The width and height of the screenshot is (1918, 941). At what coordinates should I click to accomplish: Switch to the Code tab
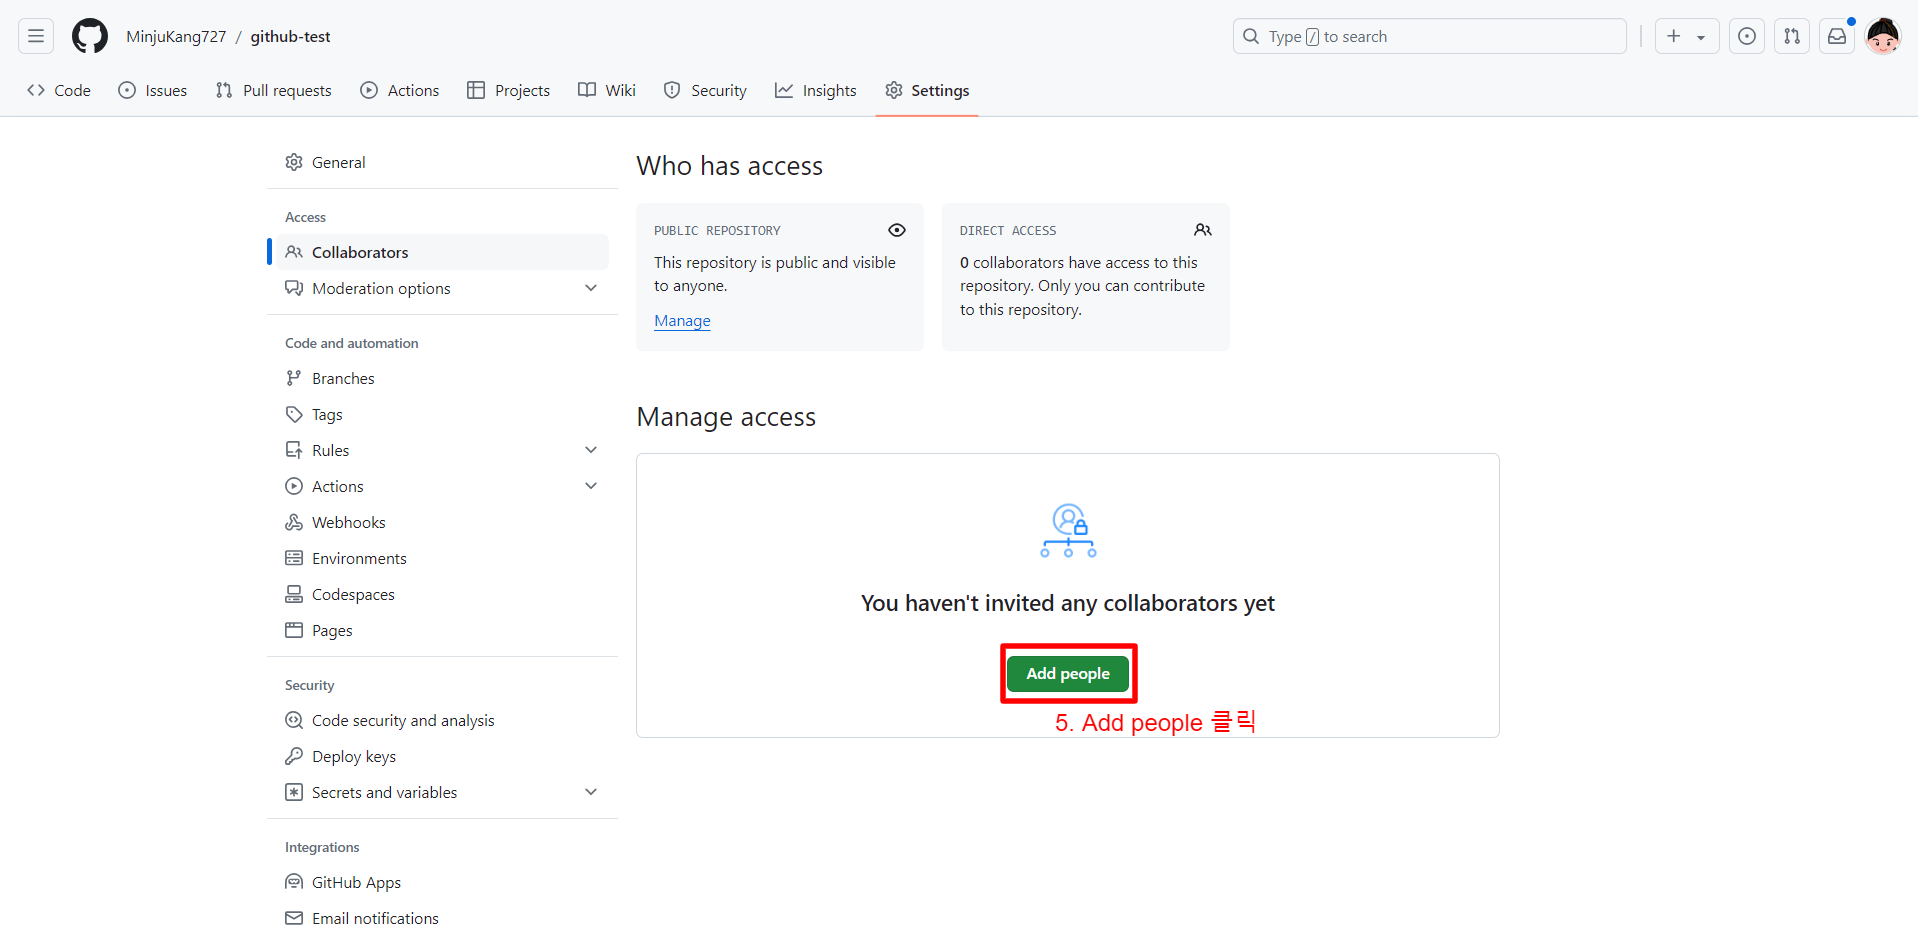(59, 90)
